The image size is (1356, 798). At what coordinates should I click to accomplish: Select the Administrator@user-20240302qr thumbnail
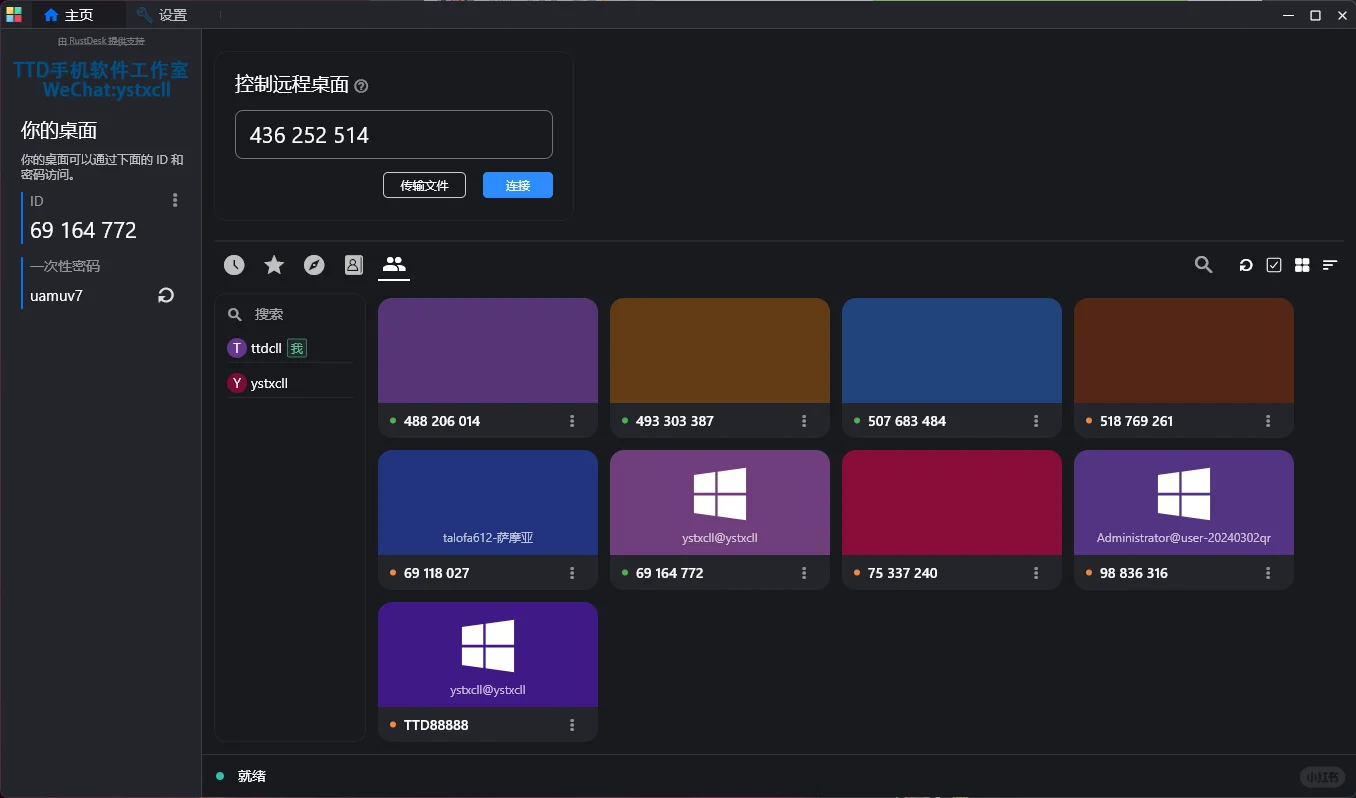tap(1184, 503)
